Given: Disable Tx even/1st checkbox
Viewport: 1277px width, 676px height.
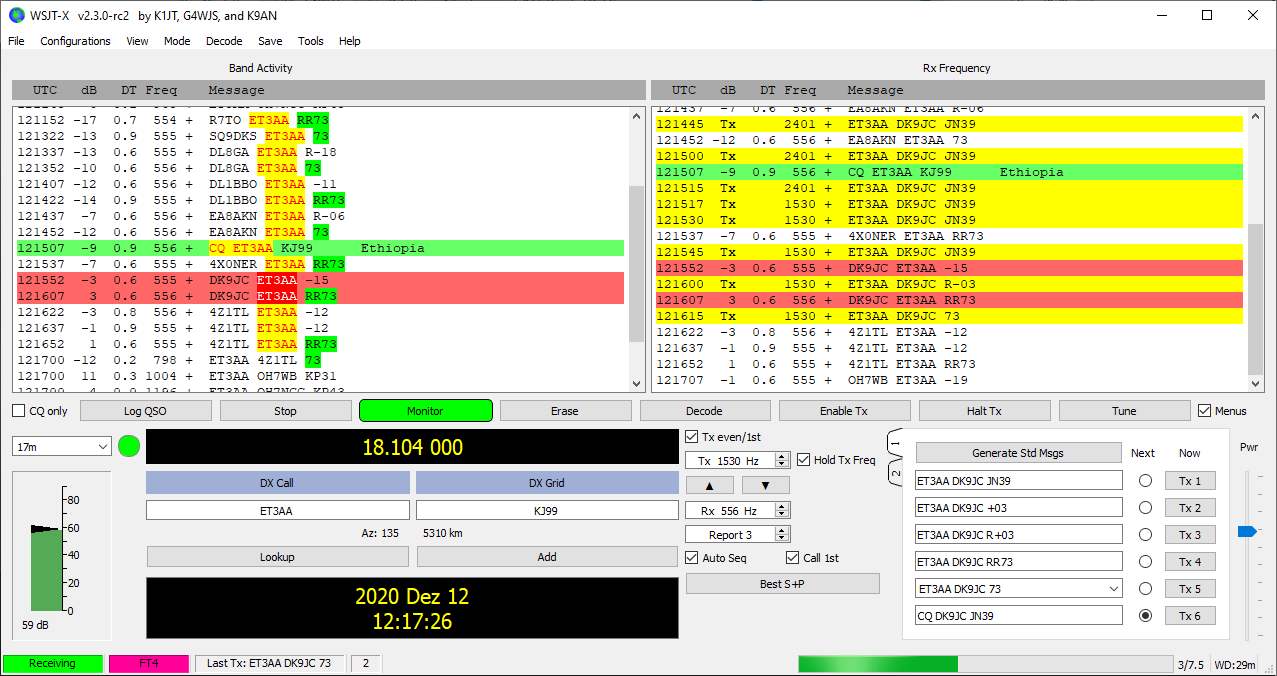Looking at the screenshot, I should point(692,437).
